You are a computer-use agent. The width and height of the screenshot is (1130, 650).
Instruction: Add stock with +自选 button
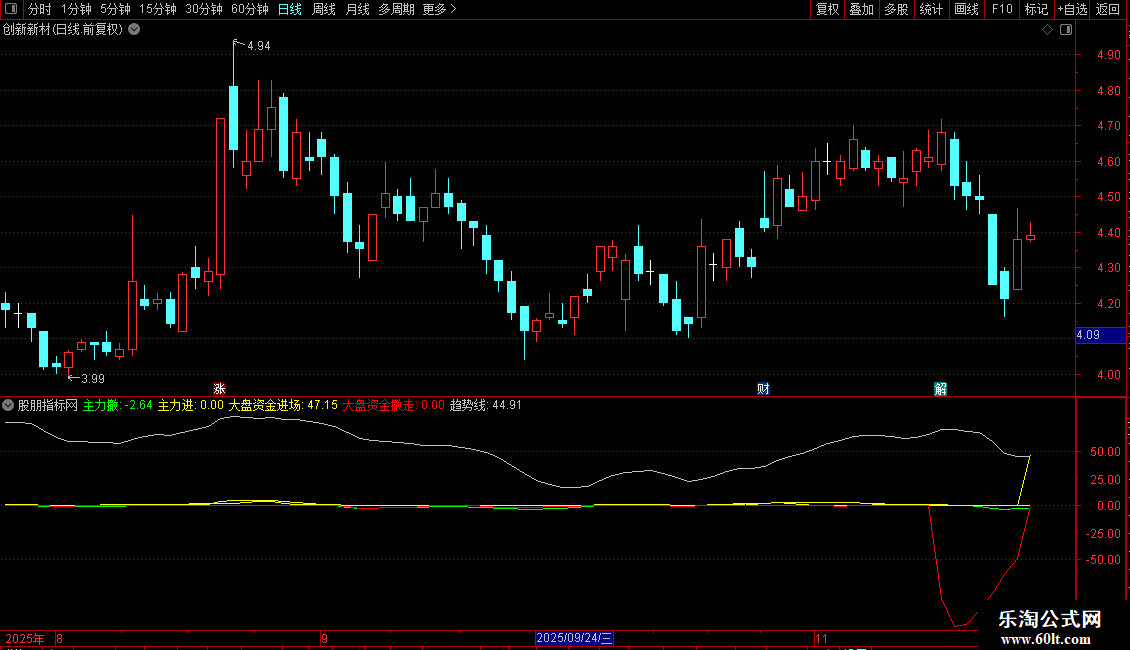pos(1072,9)
